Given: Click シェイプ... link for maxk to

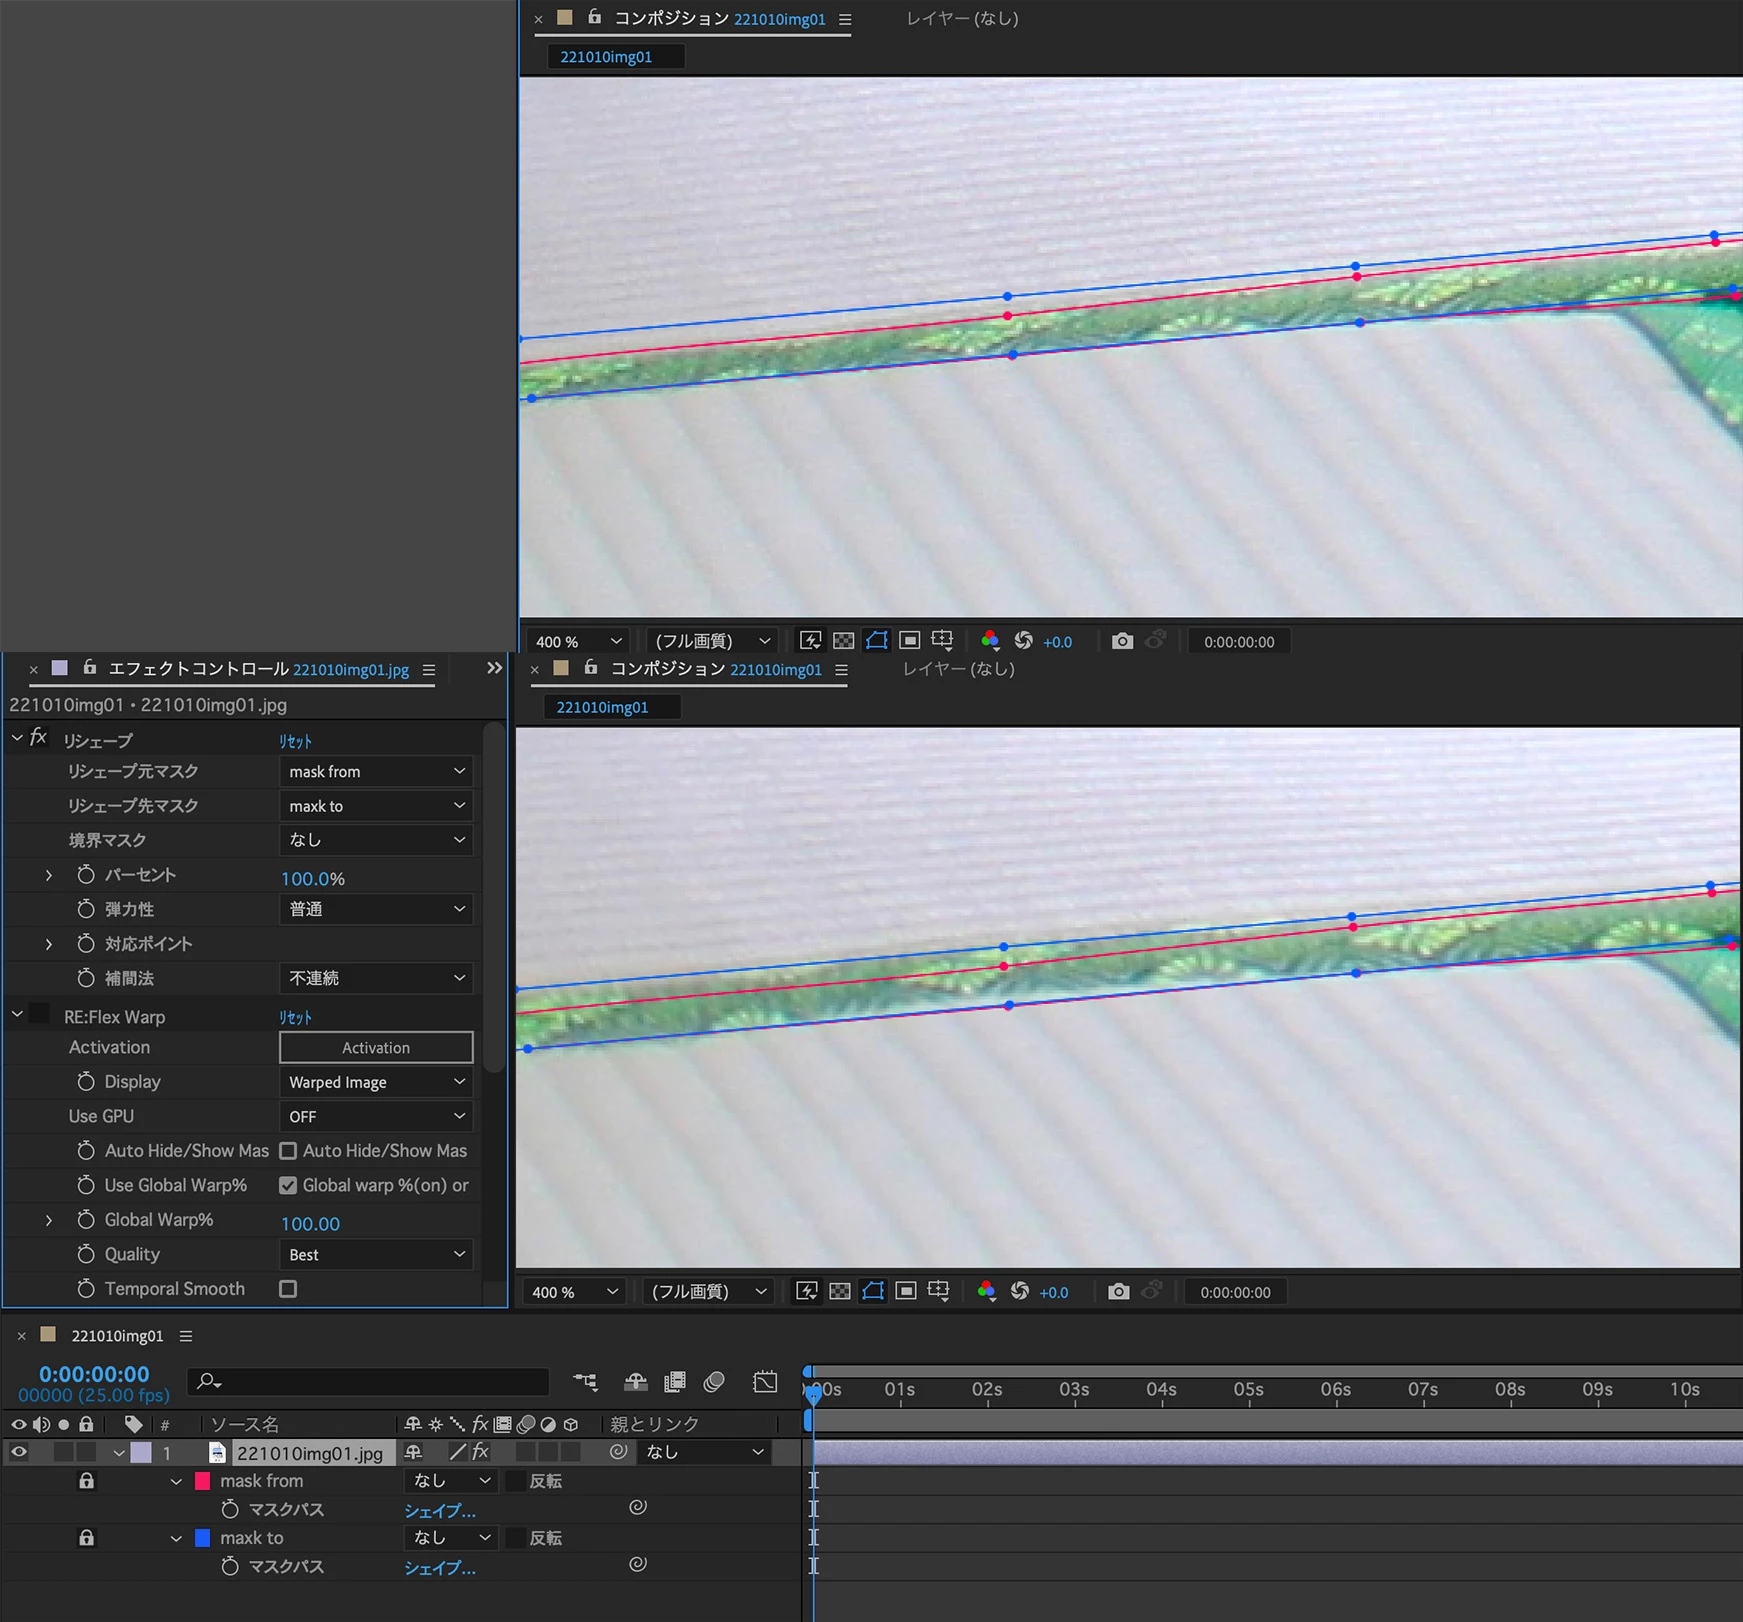Looking at the screenshot, I should pyautogui.click(x=439, y=1567).
